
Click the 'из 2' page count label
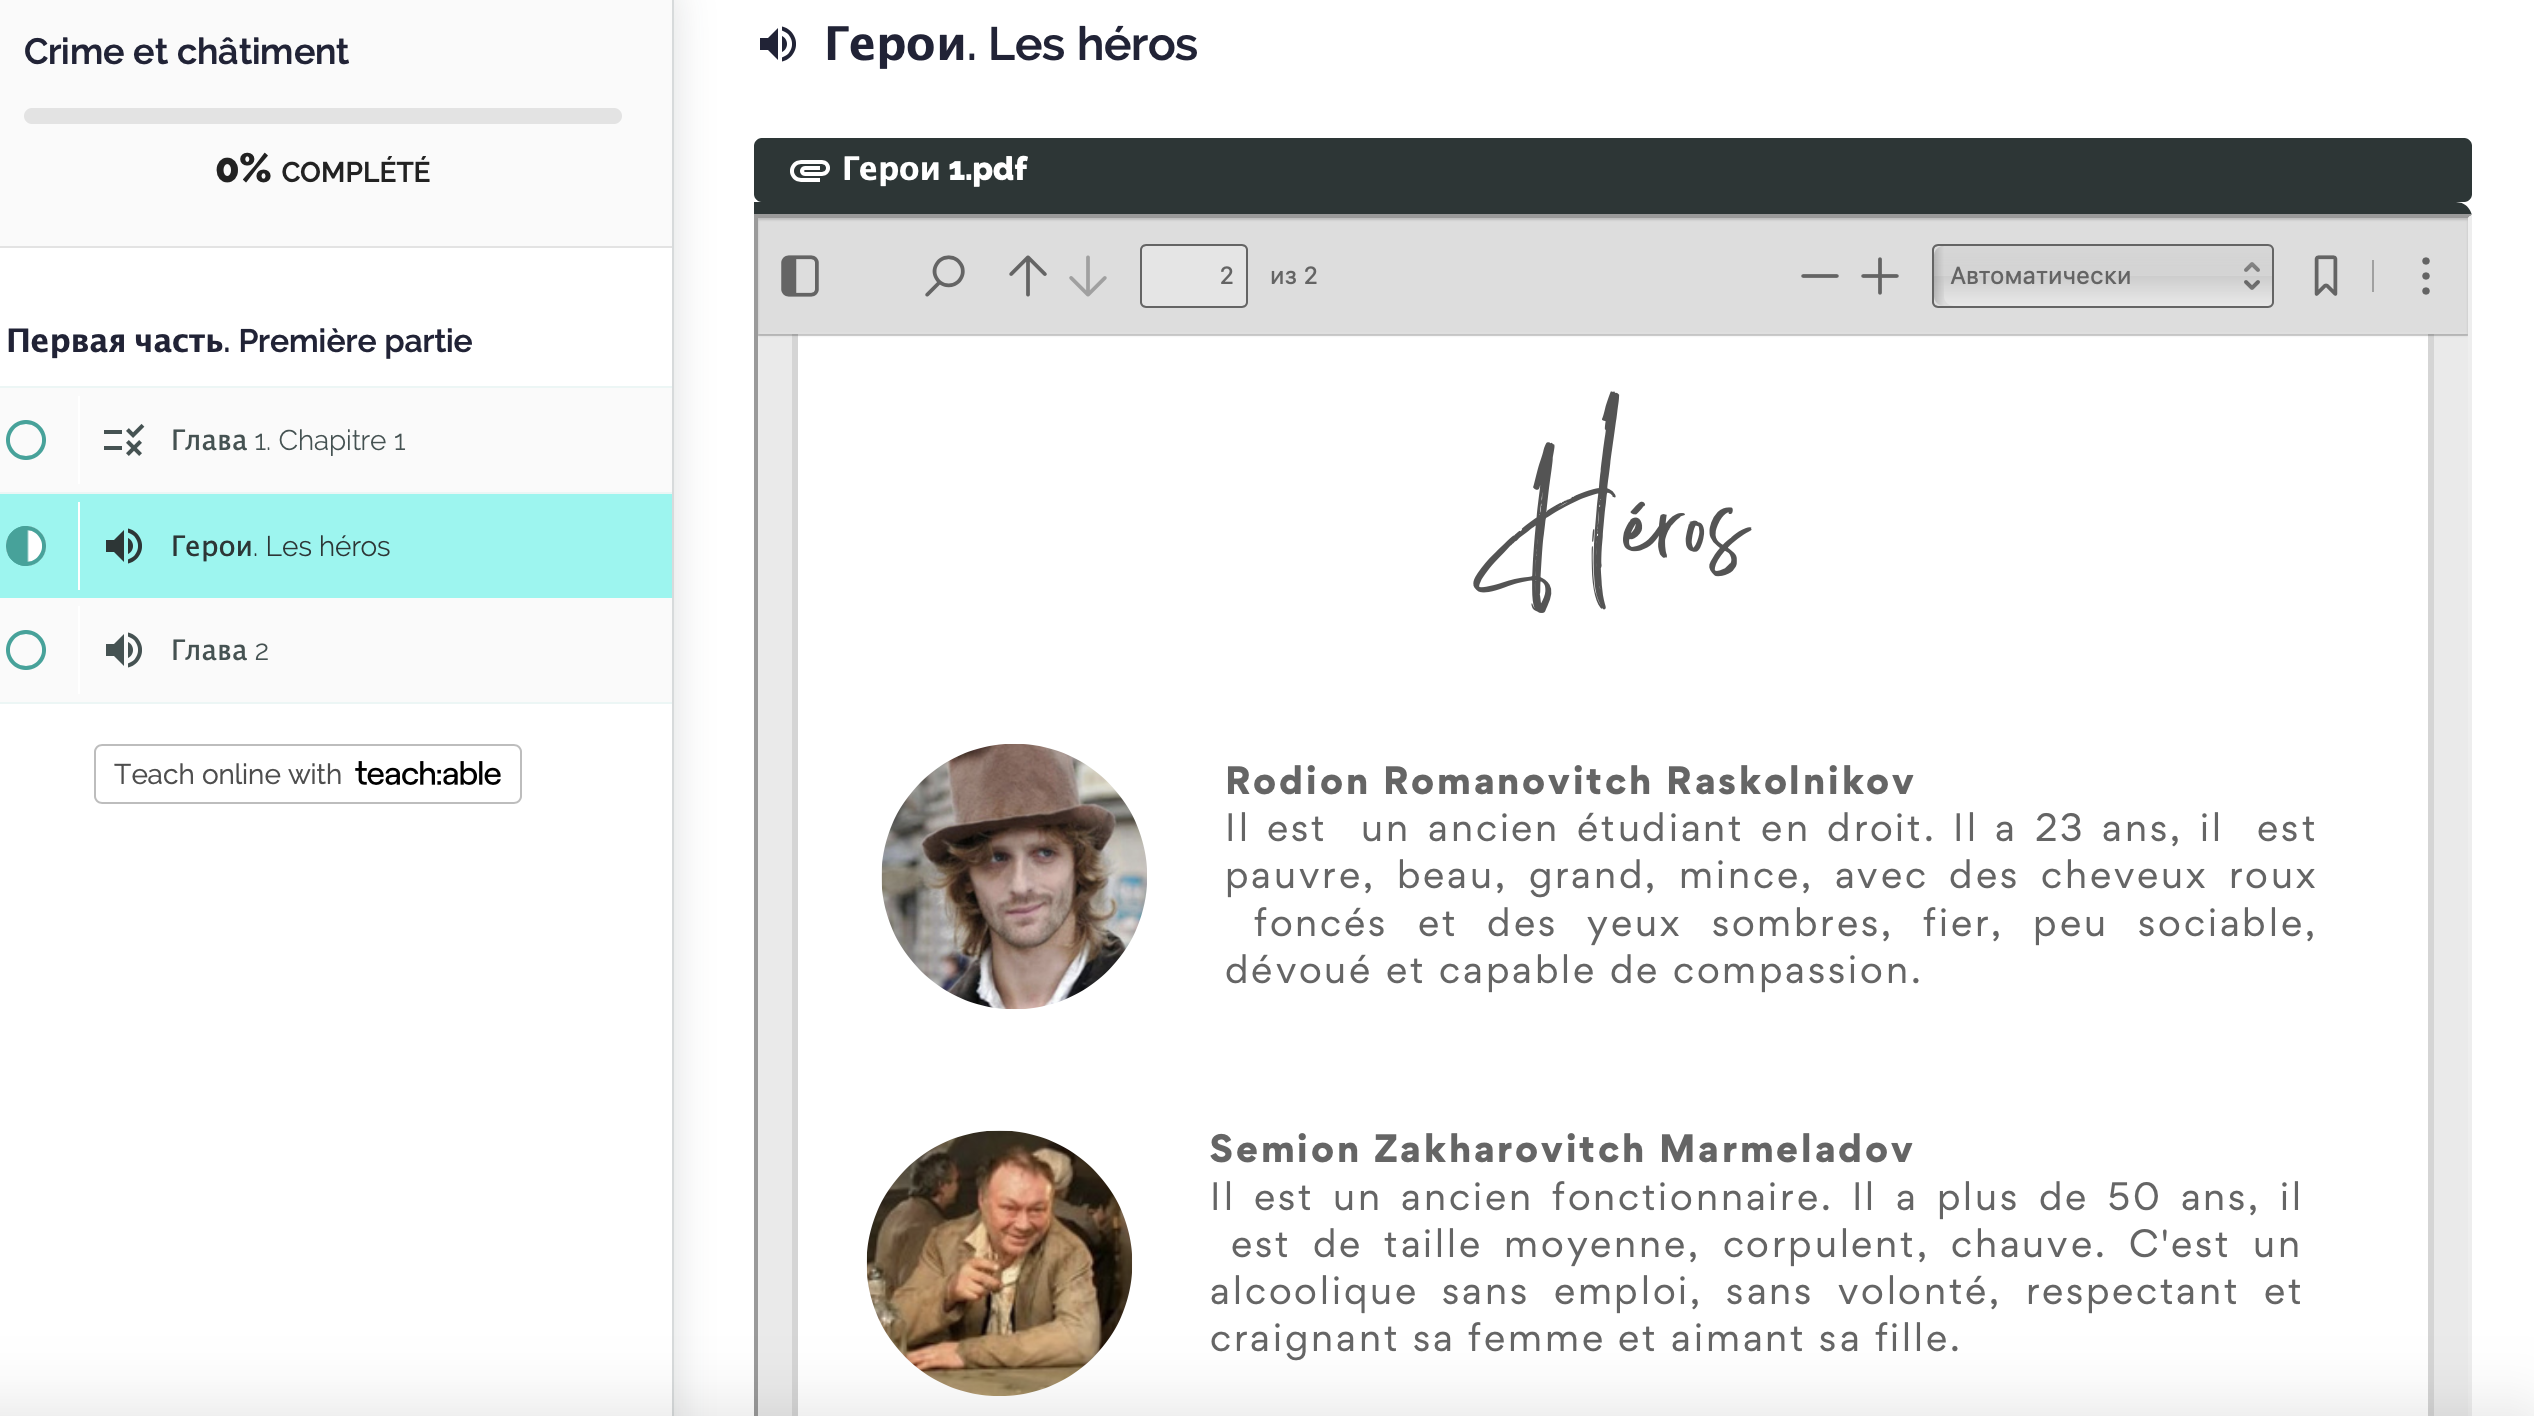(1294, 276)
